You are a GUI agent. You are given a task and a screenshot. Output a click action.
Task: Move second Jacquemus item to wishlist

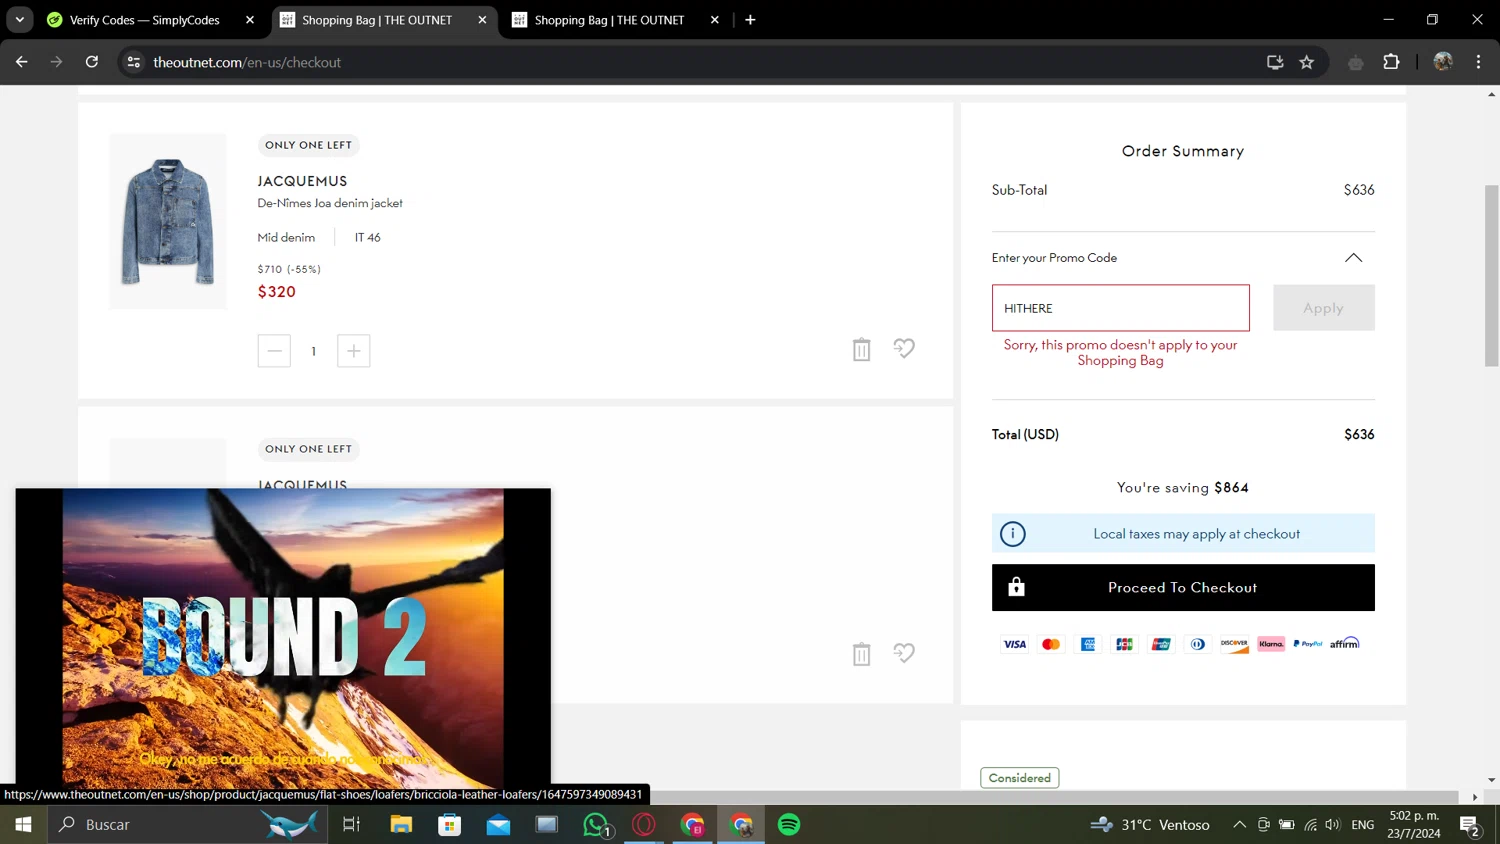click(x=904, y=653)
